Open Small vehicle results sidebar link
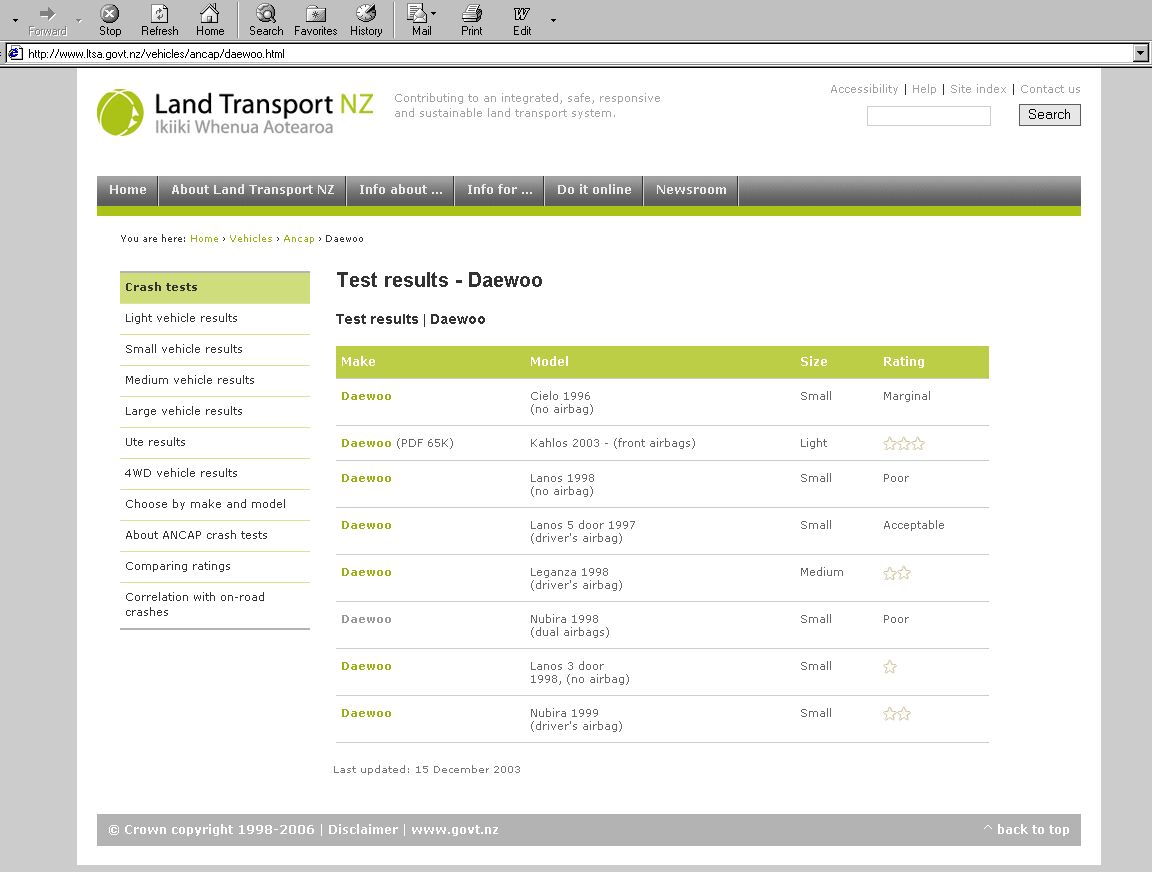The height and width of the screenshot is (872, 1152). [x=184, y=349]
